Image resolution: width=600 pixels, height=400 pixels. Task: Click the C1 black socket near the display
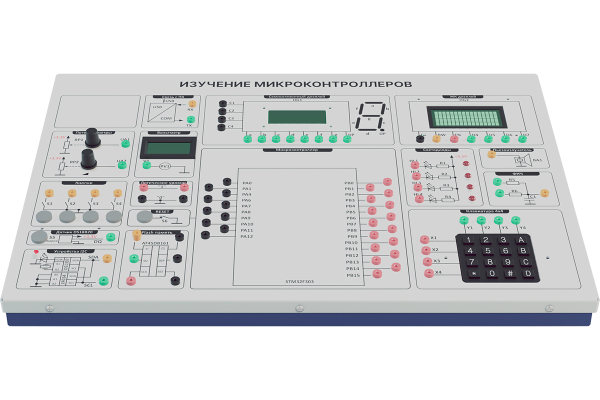point(222,104)
